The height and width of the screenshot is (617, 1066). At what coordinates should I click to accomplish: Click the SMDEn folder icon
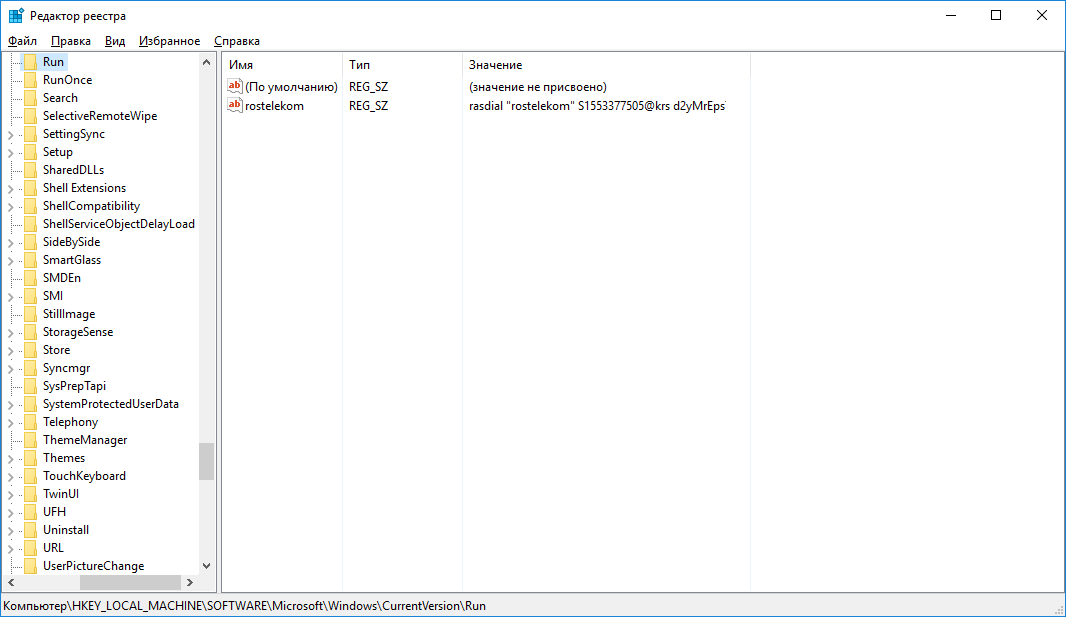point(31,278)
